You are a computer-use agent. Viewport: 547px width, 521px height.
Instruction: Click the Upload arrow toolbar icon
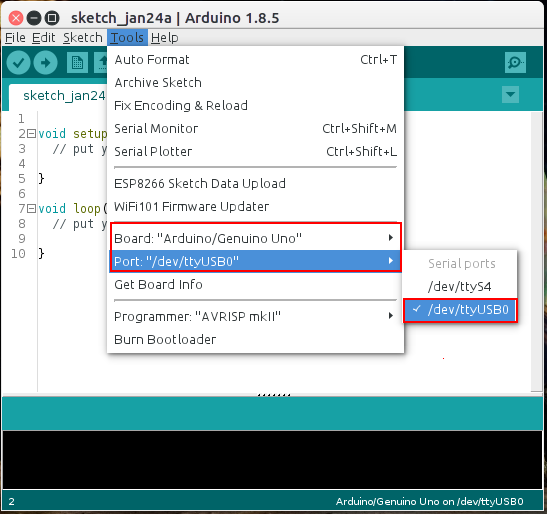pos(45,62)
